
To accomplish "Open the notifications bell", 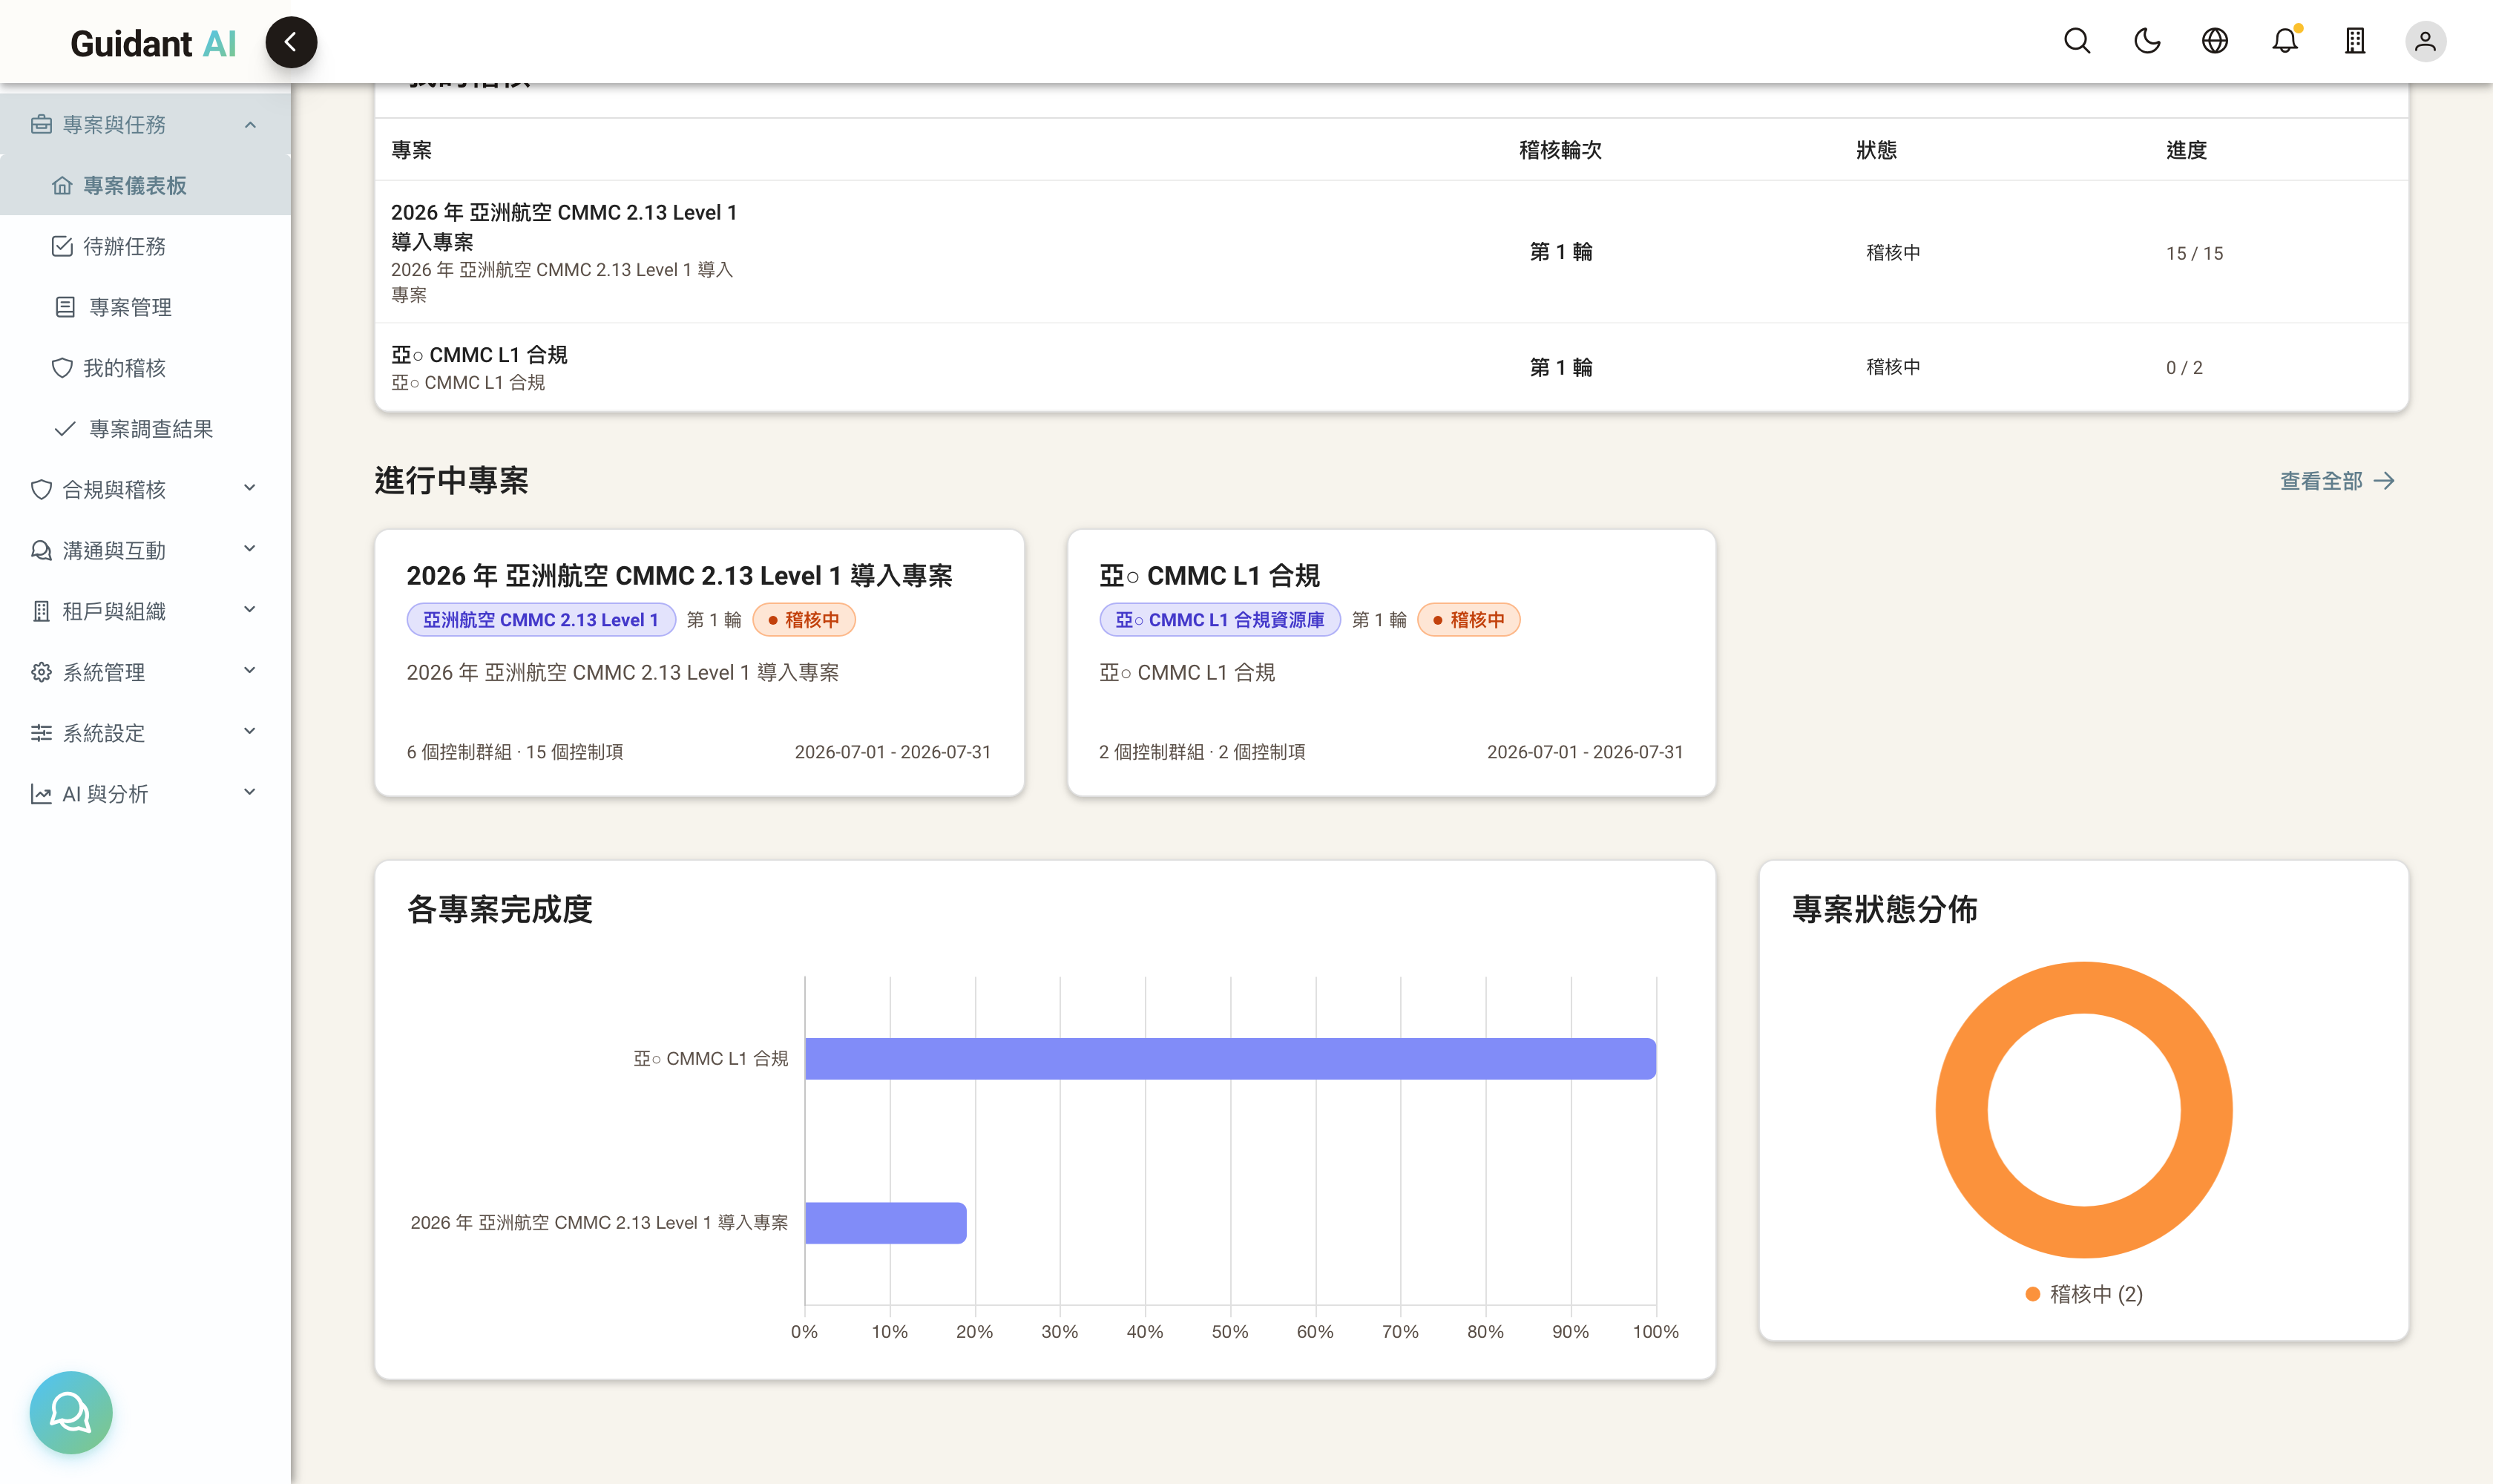I will (x=2285, y=41).
